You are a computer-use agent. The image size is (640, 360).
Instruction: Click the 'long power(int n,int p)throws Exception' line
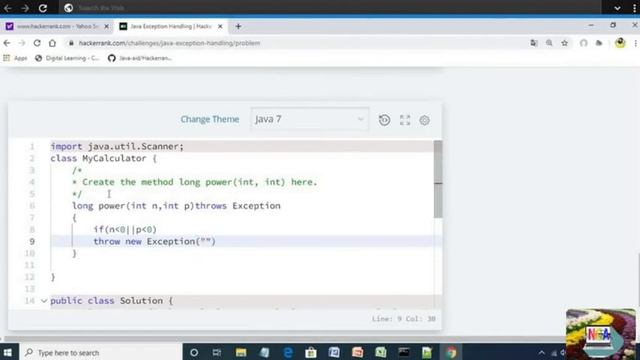176,206
